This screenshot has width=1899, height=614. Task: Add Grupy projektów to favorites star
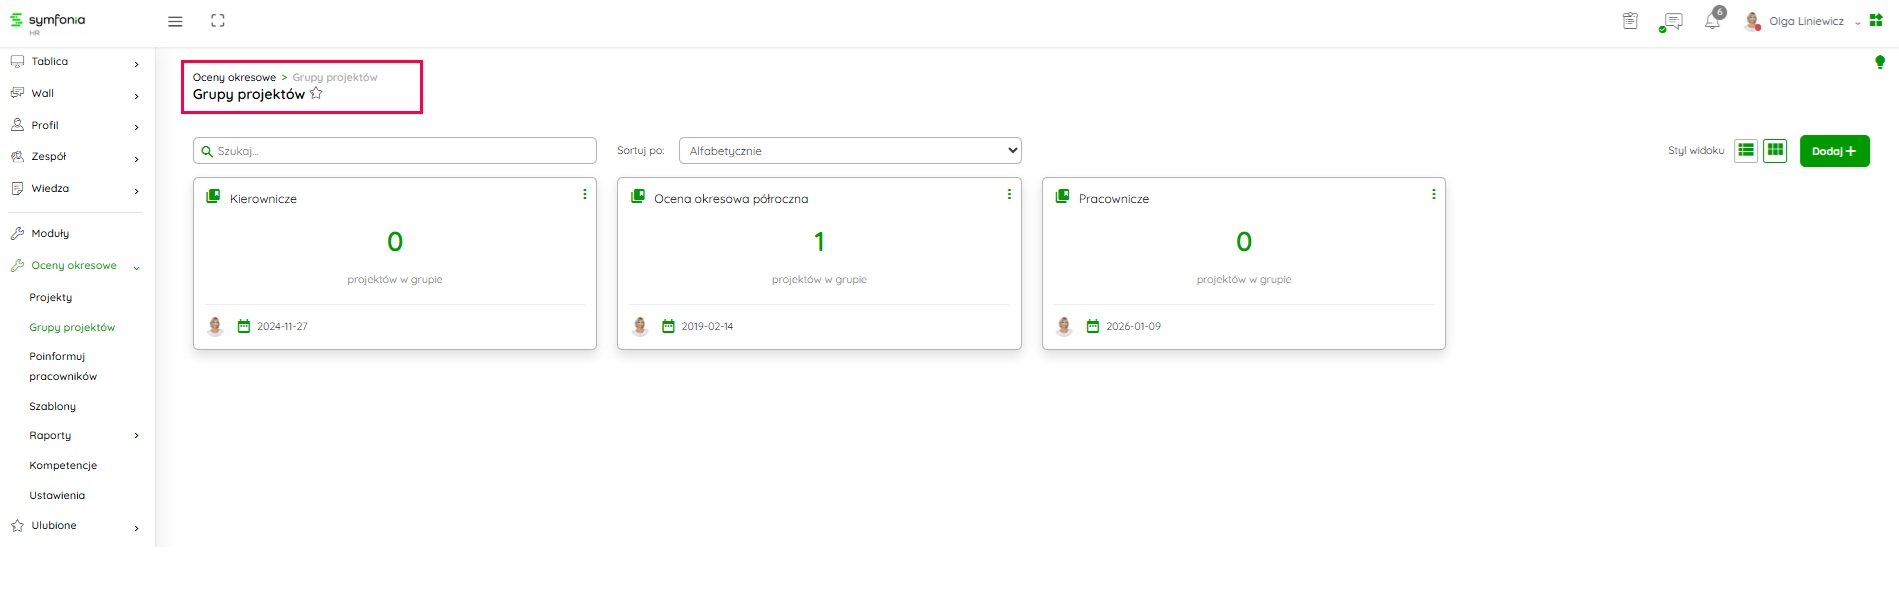click(316, 94)
